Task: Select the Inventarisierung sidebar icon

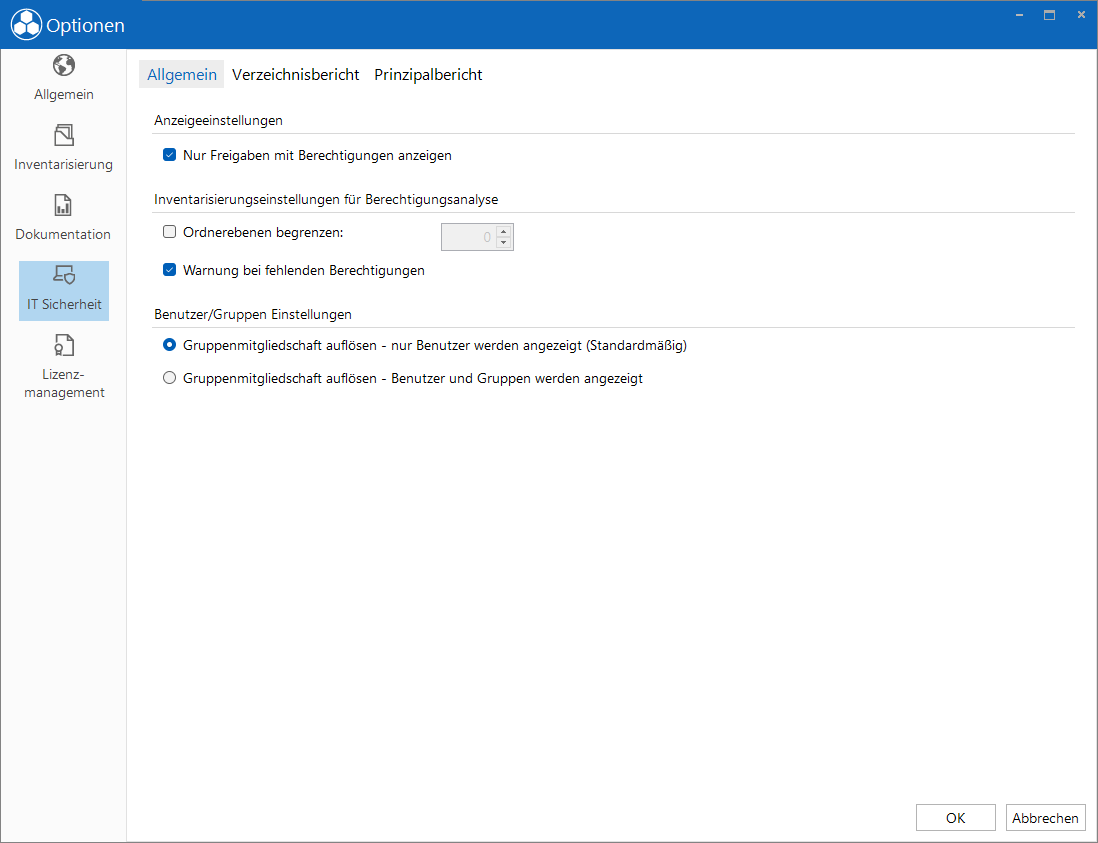Action: tap(64, 135)
